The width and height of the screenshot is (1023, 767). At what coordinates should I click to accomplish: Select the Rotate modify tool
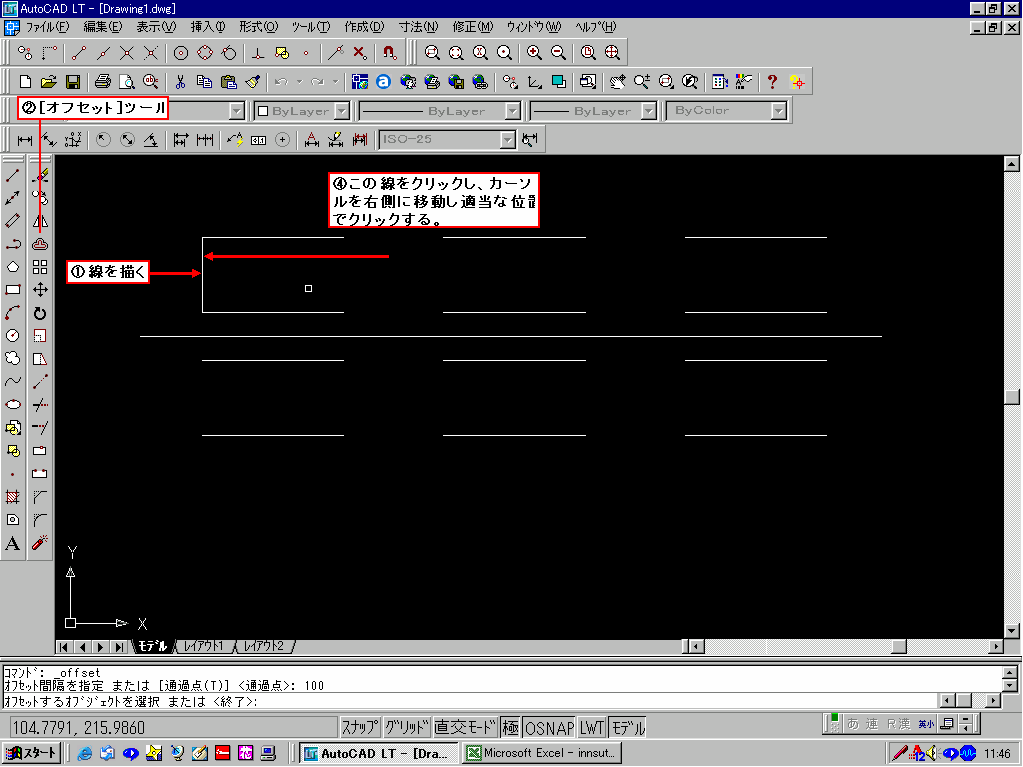40,313
